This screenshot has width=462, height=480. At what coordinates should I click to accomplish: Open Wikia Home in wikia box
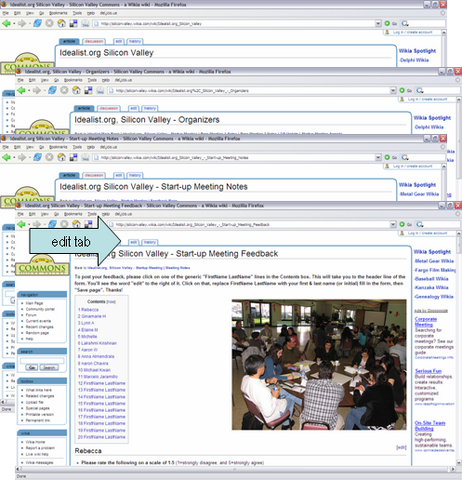pyautogui.click(x=35, y=442)
